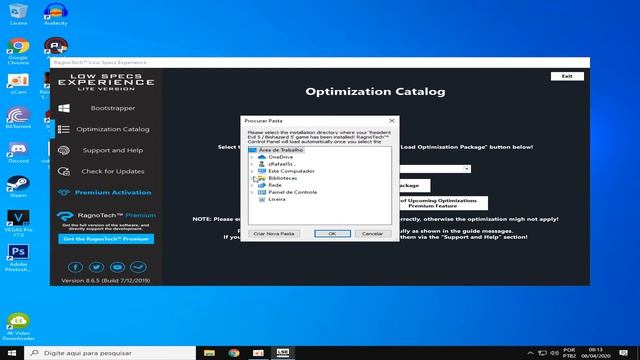The width and height of the screenshot is (640, 360).
Task: Open the optimization selection combo box arrow
Action: 466,169
